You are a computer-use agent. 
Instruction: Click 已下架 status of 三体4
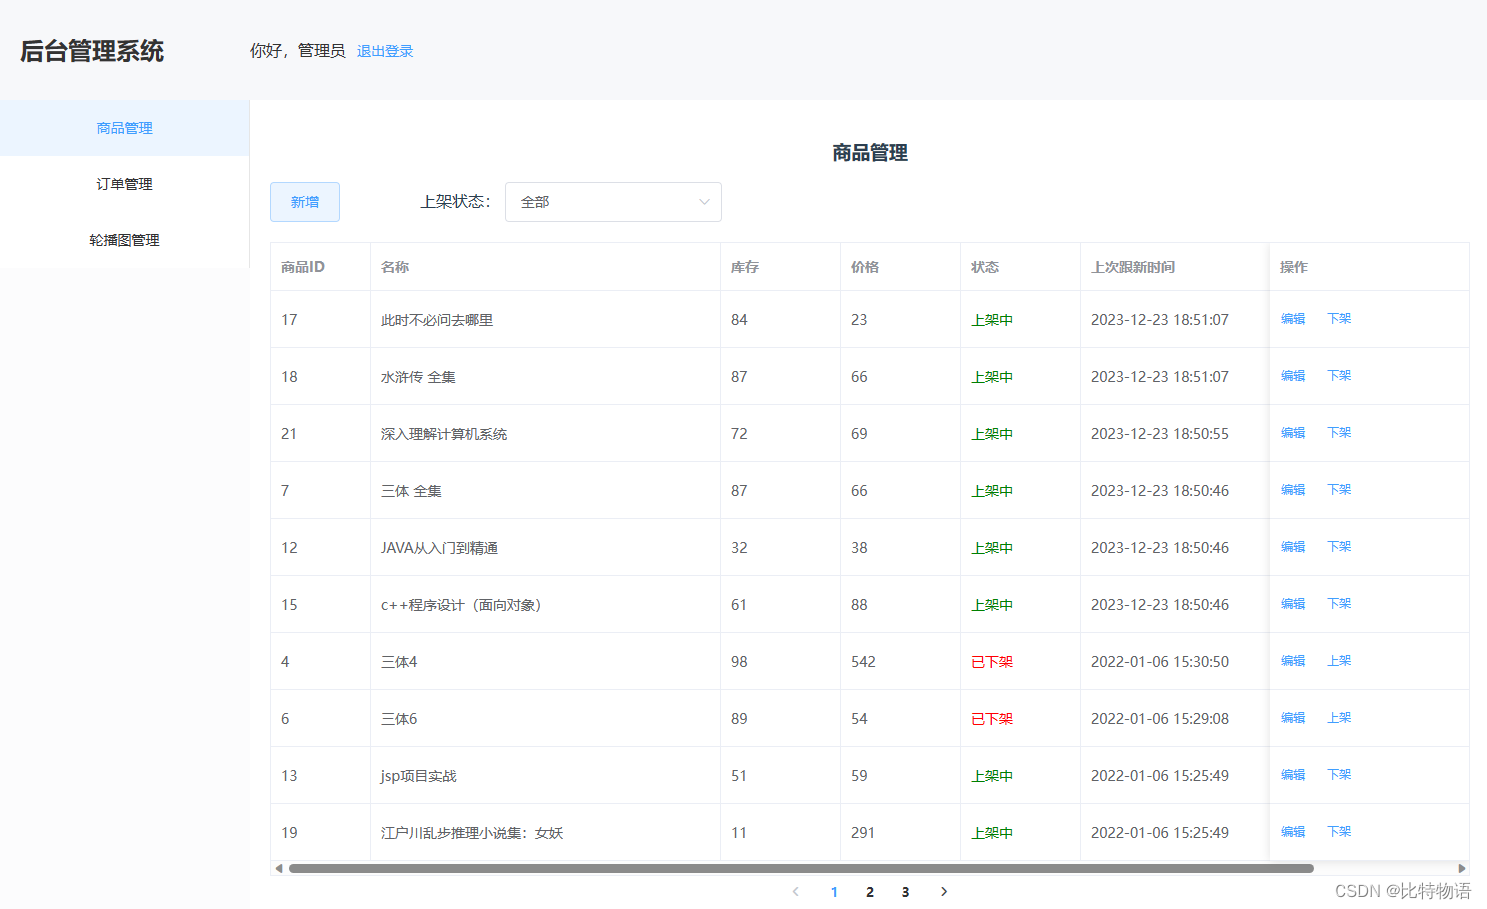tap(992, 662)
